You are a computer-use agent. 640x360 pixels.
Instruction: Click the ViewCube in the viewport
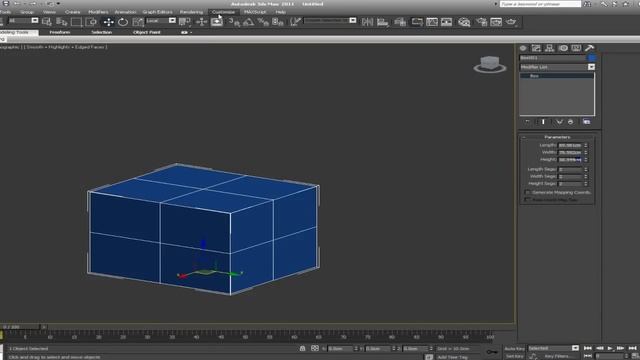coord(490,64)
